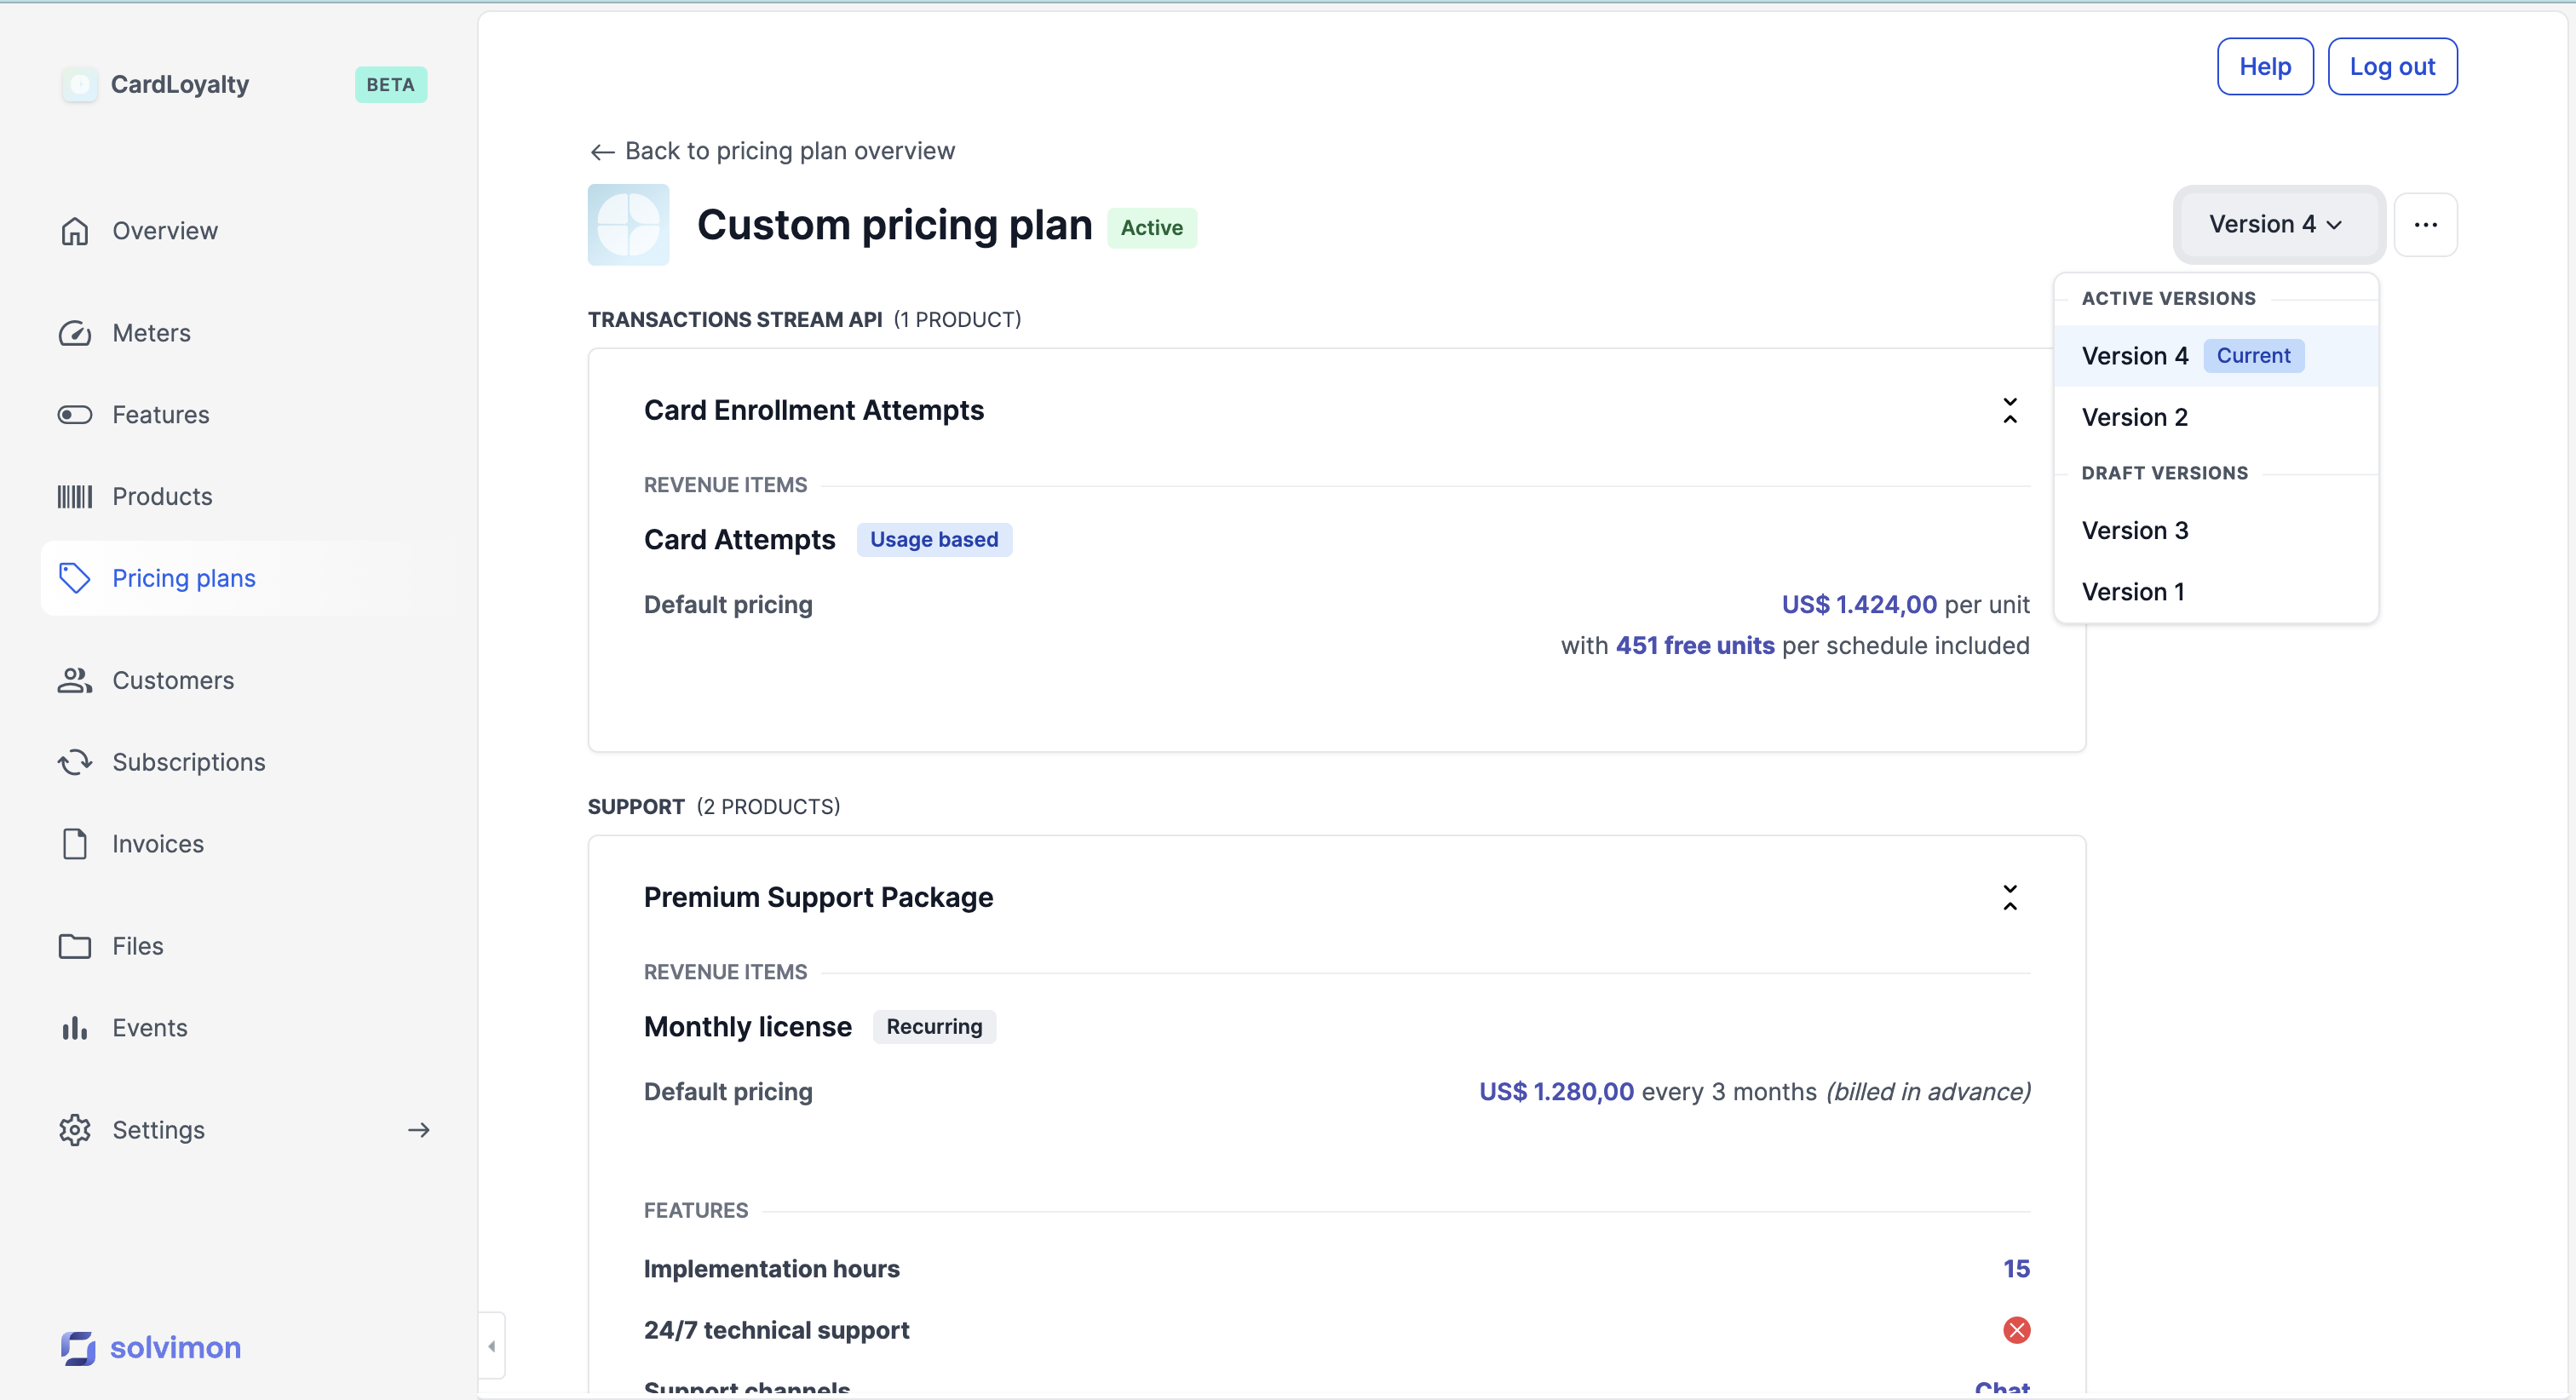Screen dimensions: 2576x1400
Task: Collapse the Card Enrollment Attempts section
Action: (2009, 410)
